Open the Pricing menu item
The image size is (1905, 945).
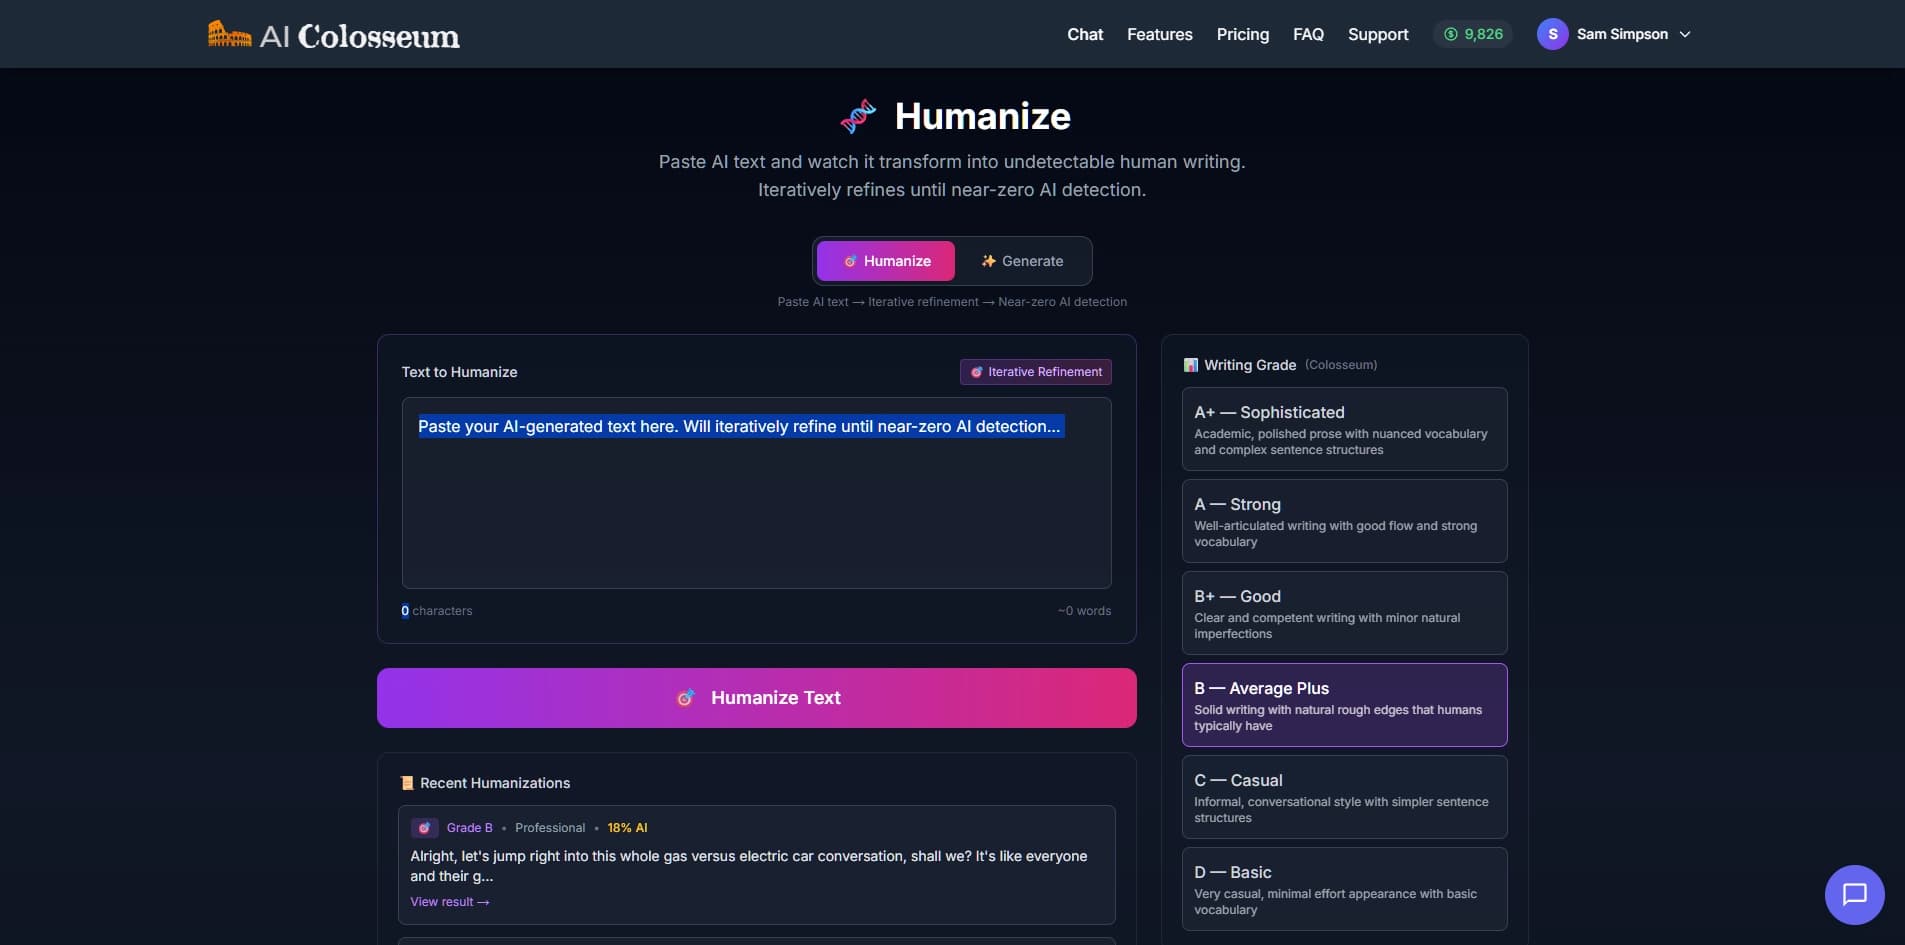(x=1242, y=34)
